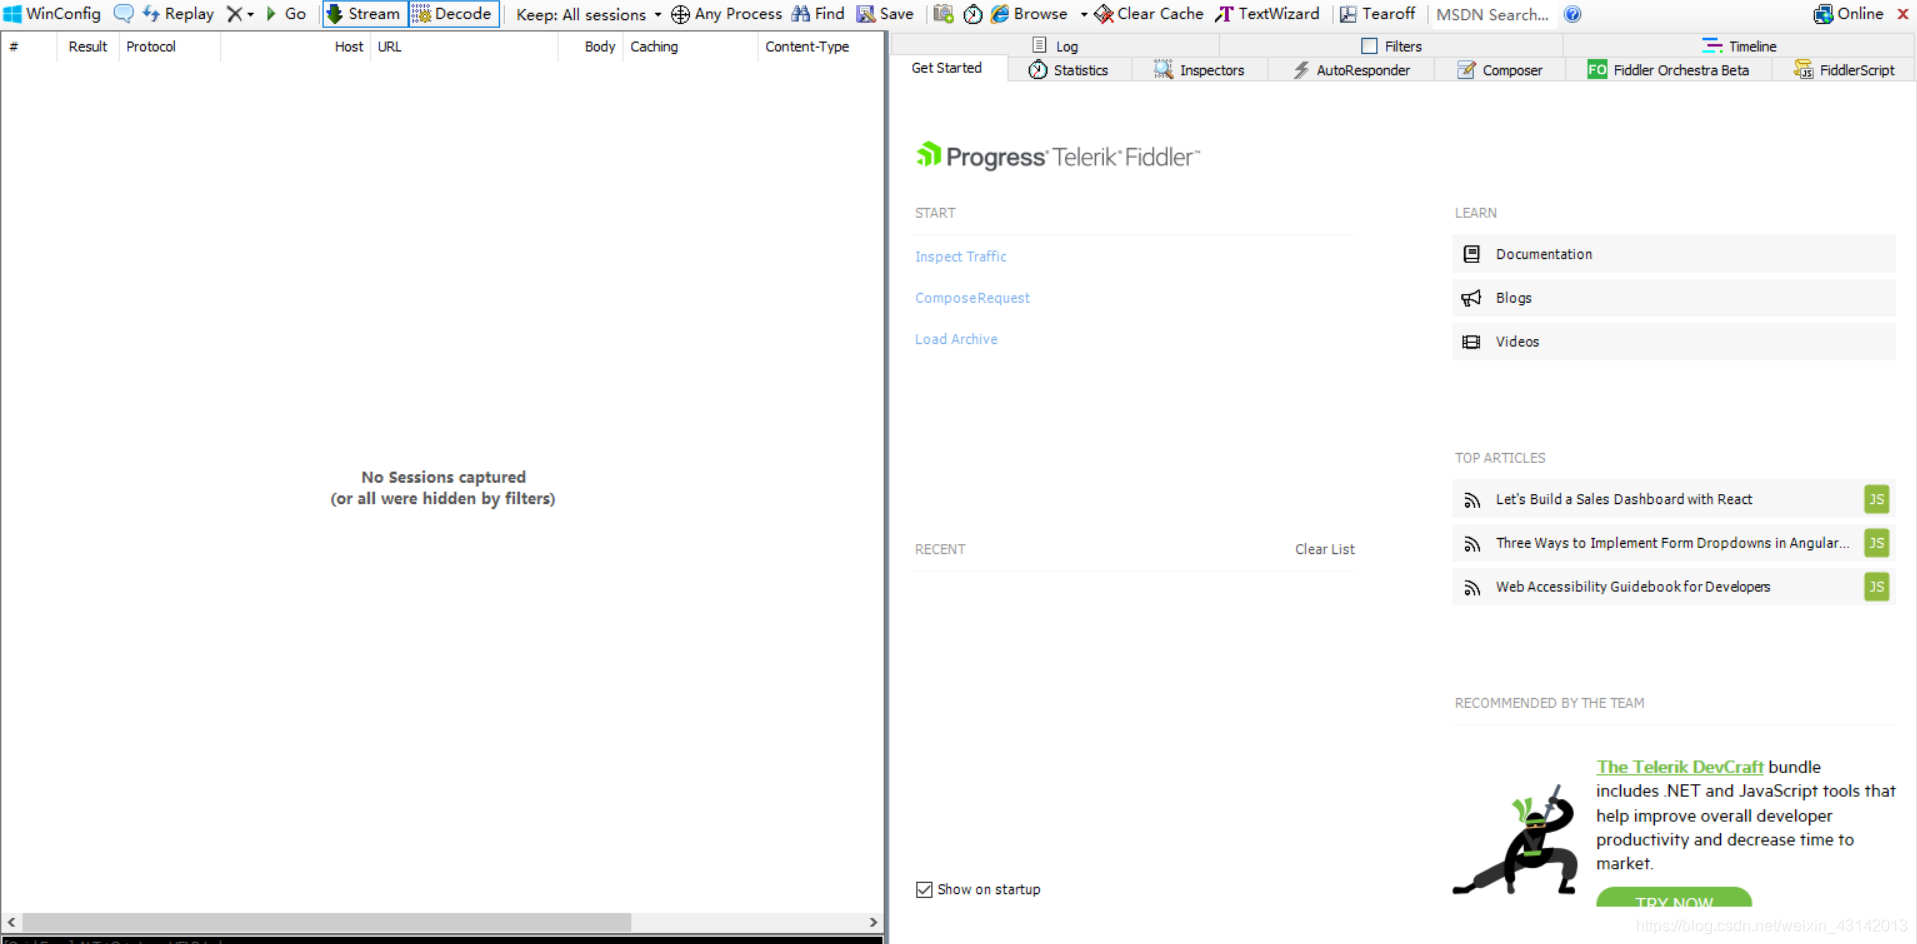Switch to the Timeline tab
The height and width of the screenshot is (944, 1917).
[1739, 46]
